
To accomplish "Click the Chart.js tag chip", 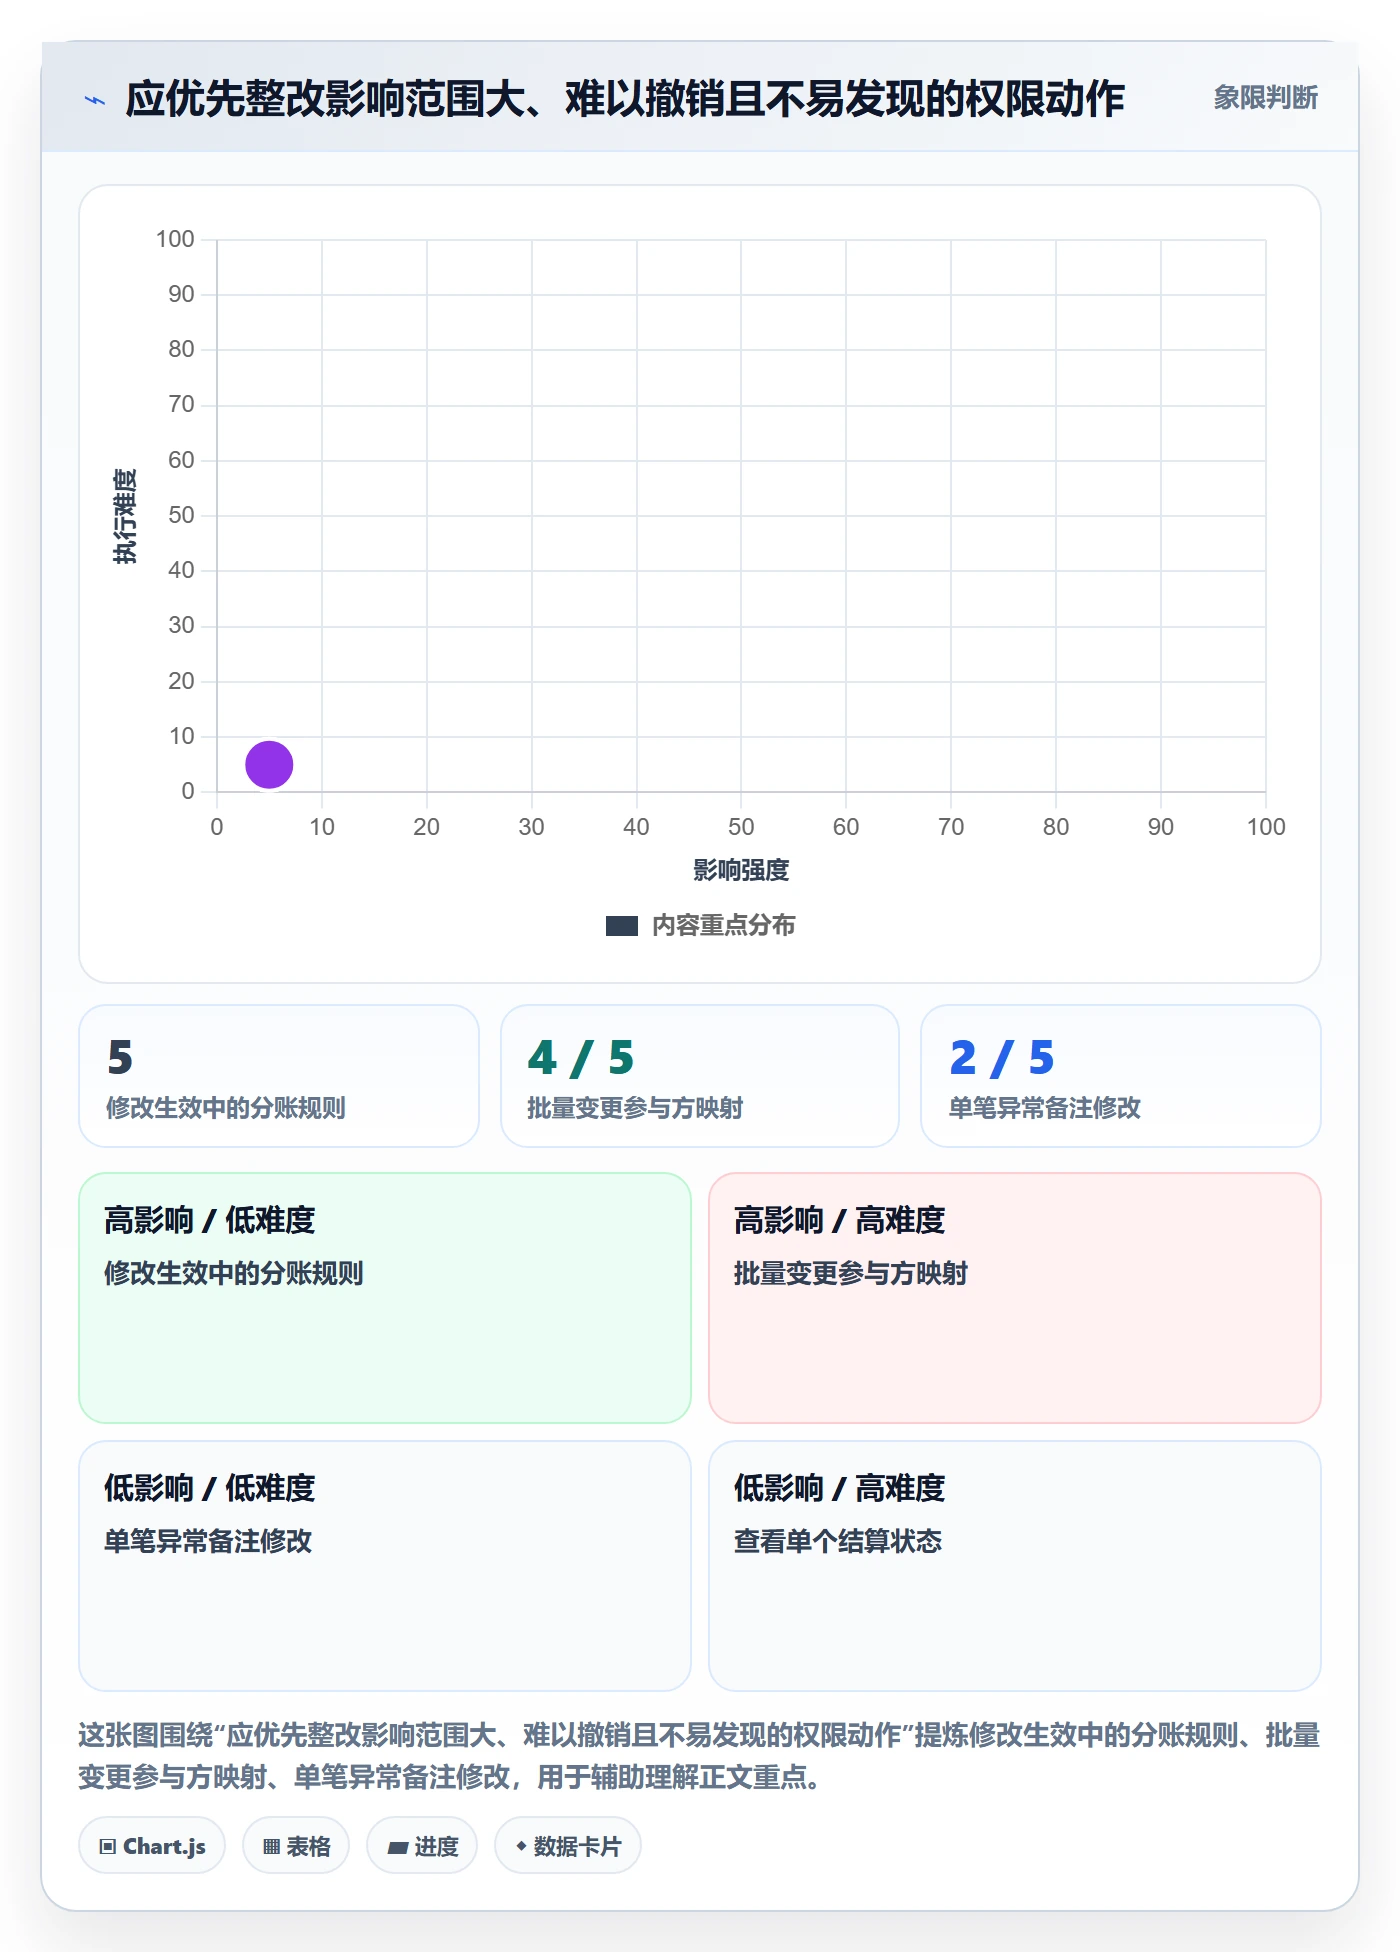I will (x=152, y=1846).
